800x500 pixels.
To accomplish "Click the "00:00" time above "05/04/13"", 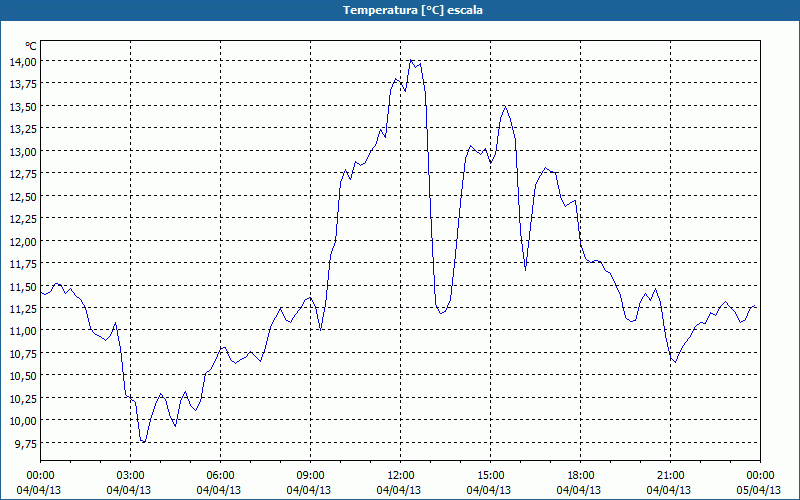I will tap(760, 476).
